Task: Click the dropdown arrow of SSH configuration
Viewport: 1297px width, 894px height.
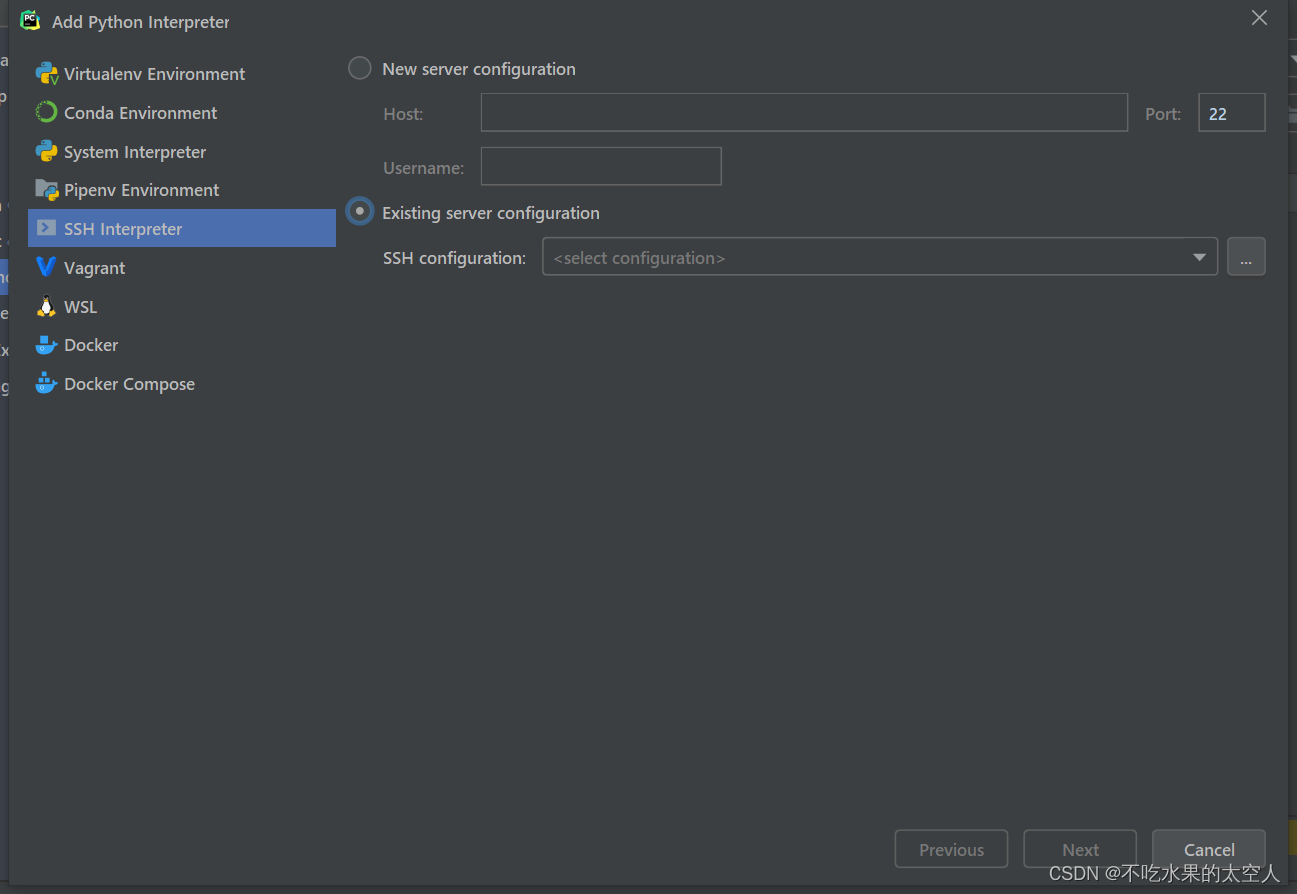Action: point(1199,258)
